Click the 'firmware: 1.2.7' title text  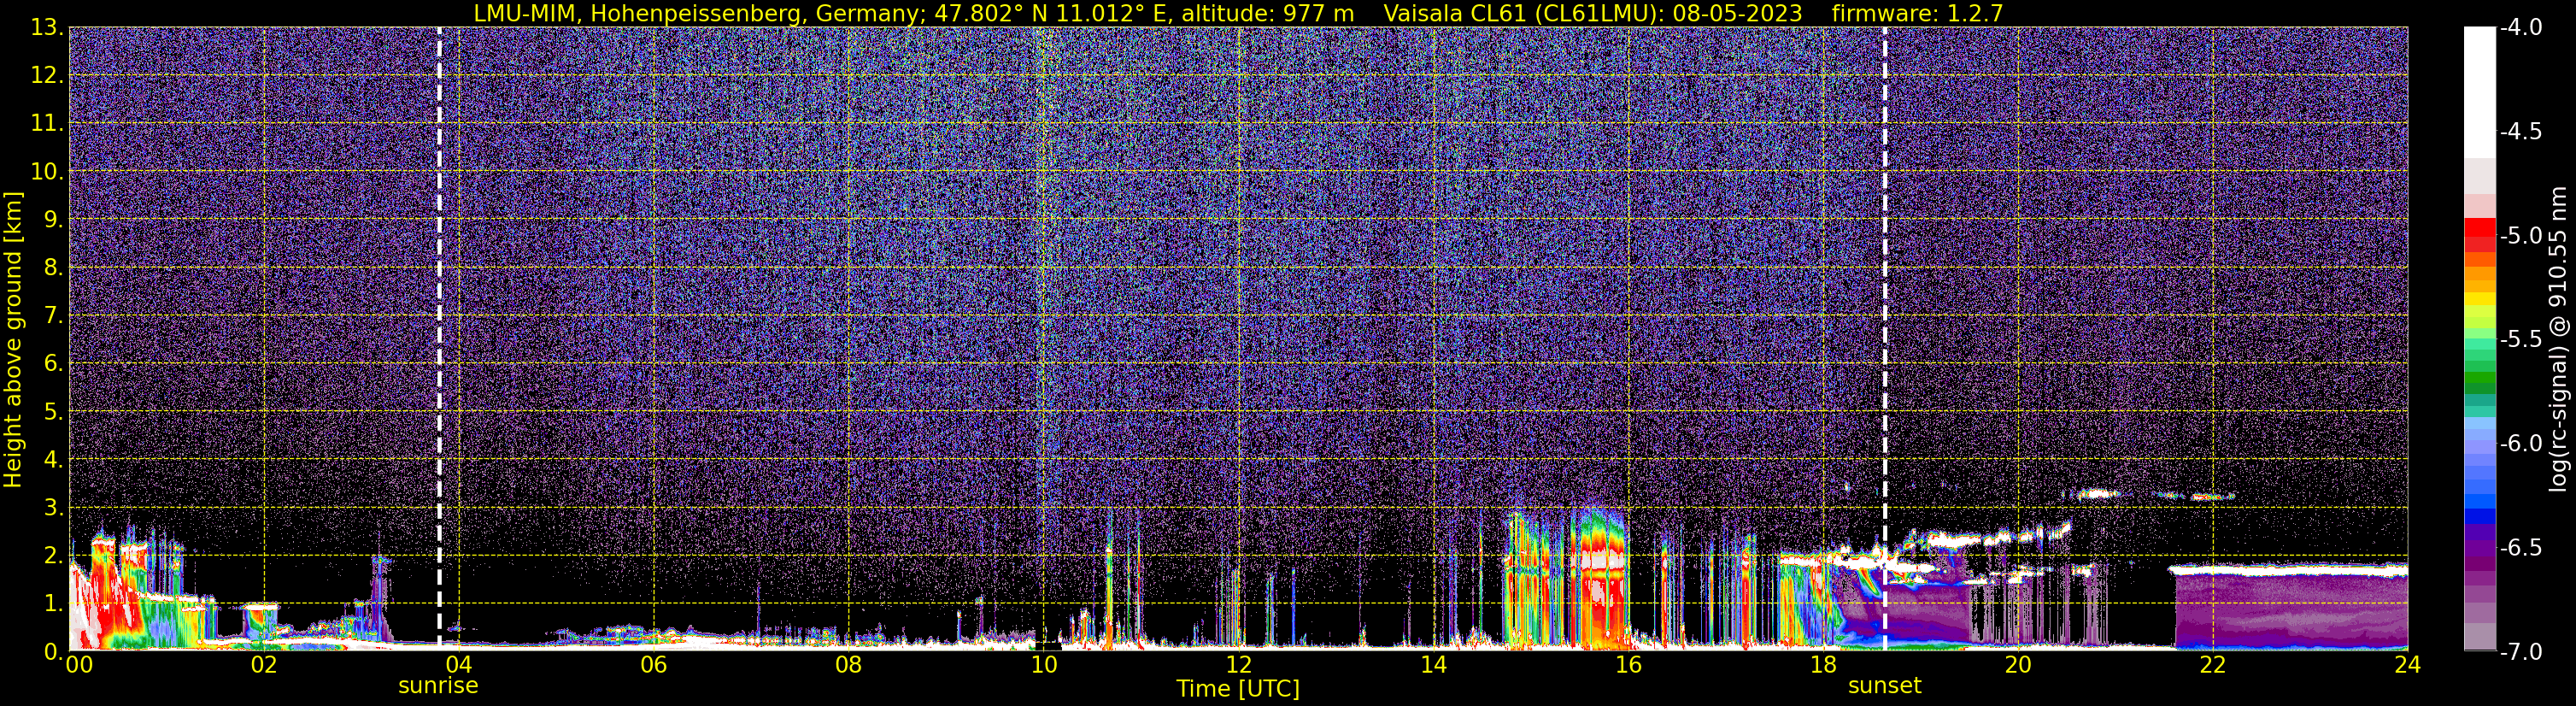(1917, 13)
